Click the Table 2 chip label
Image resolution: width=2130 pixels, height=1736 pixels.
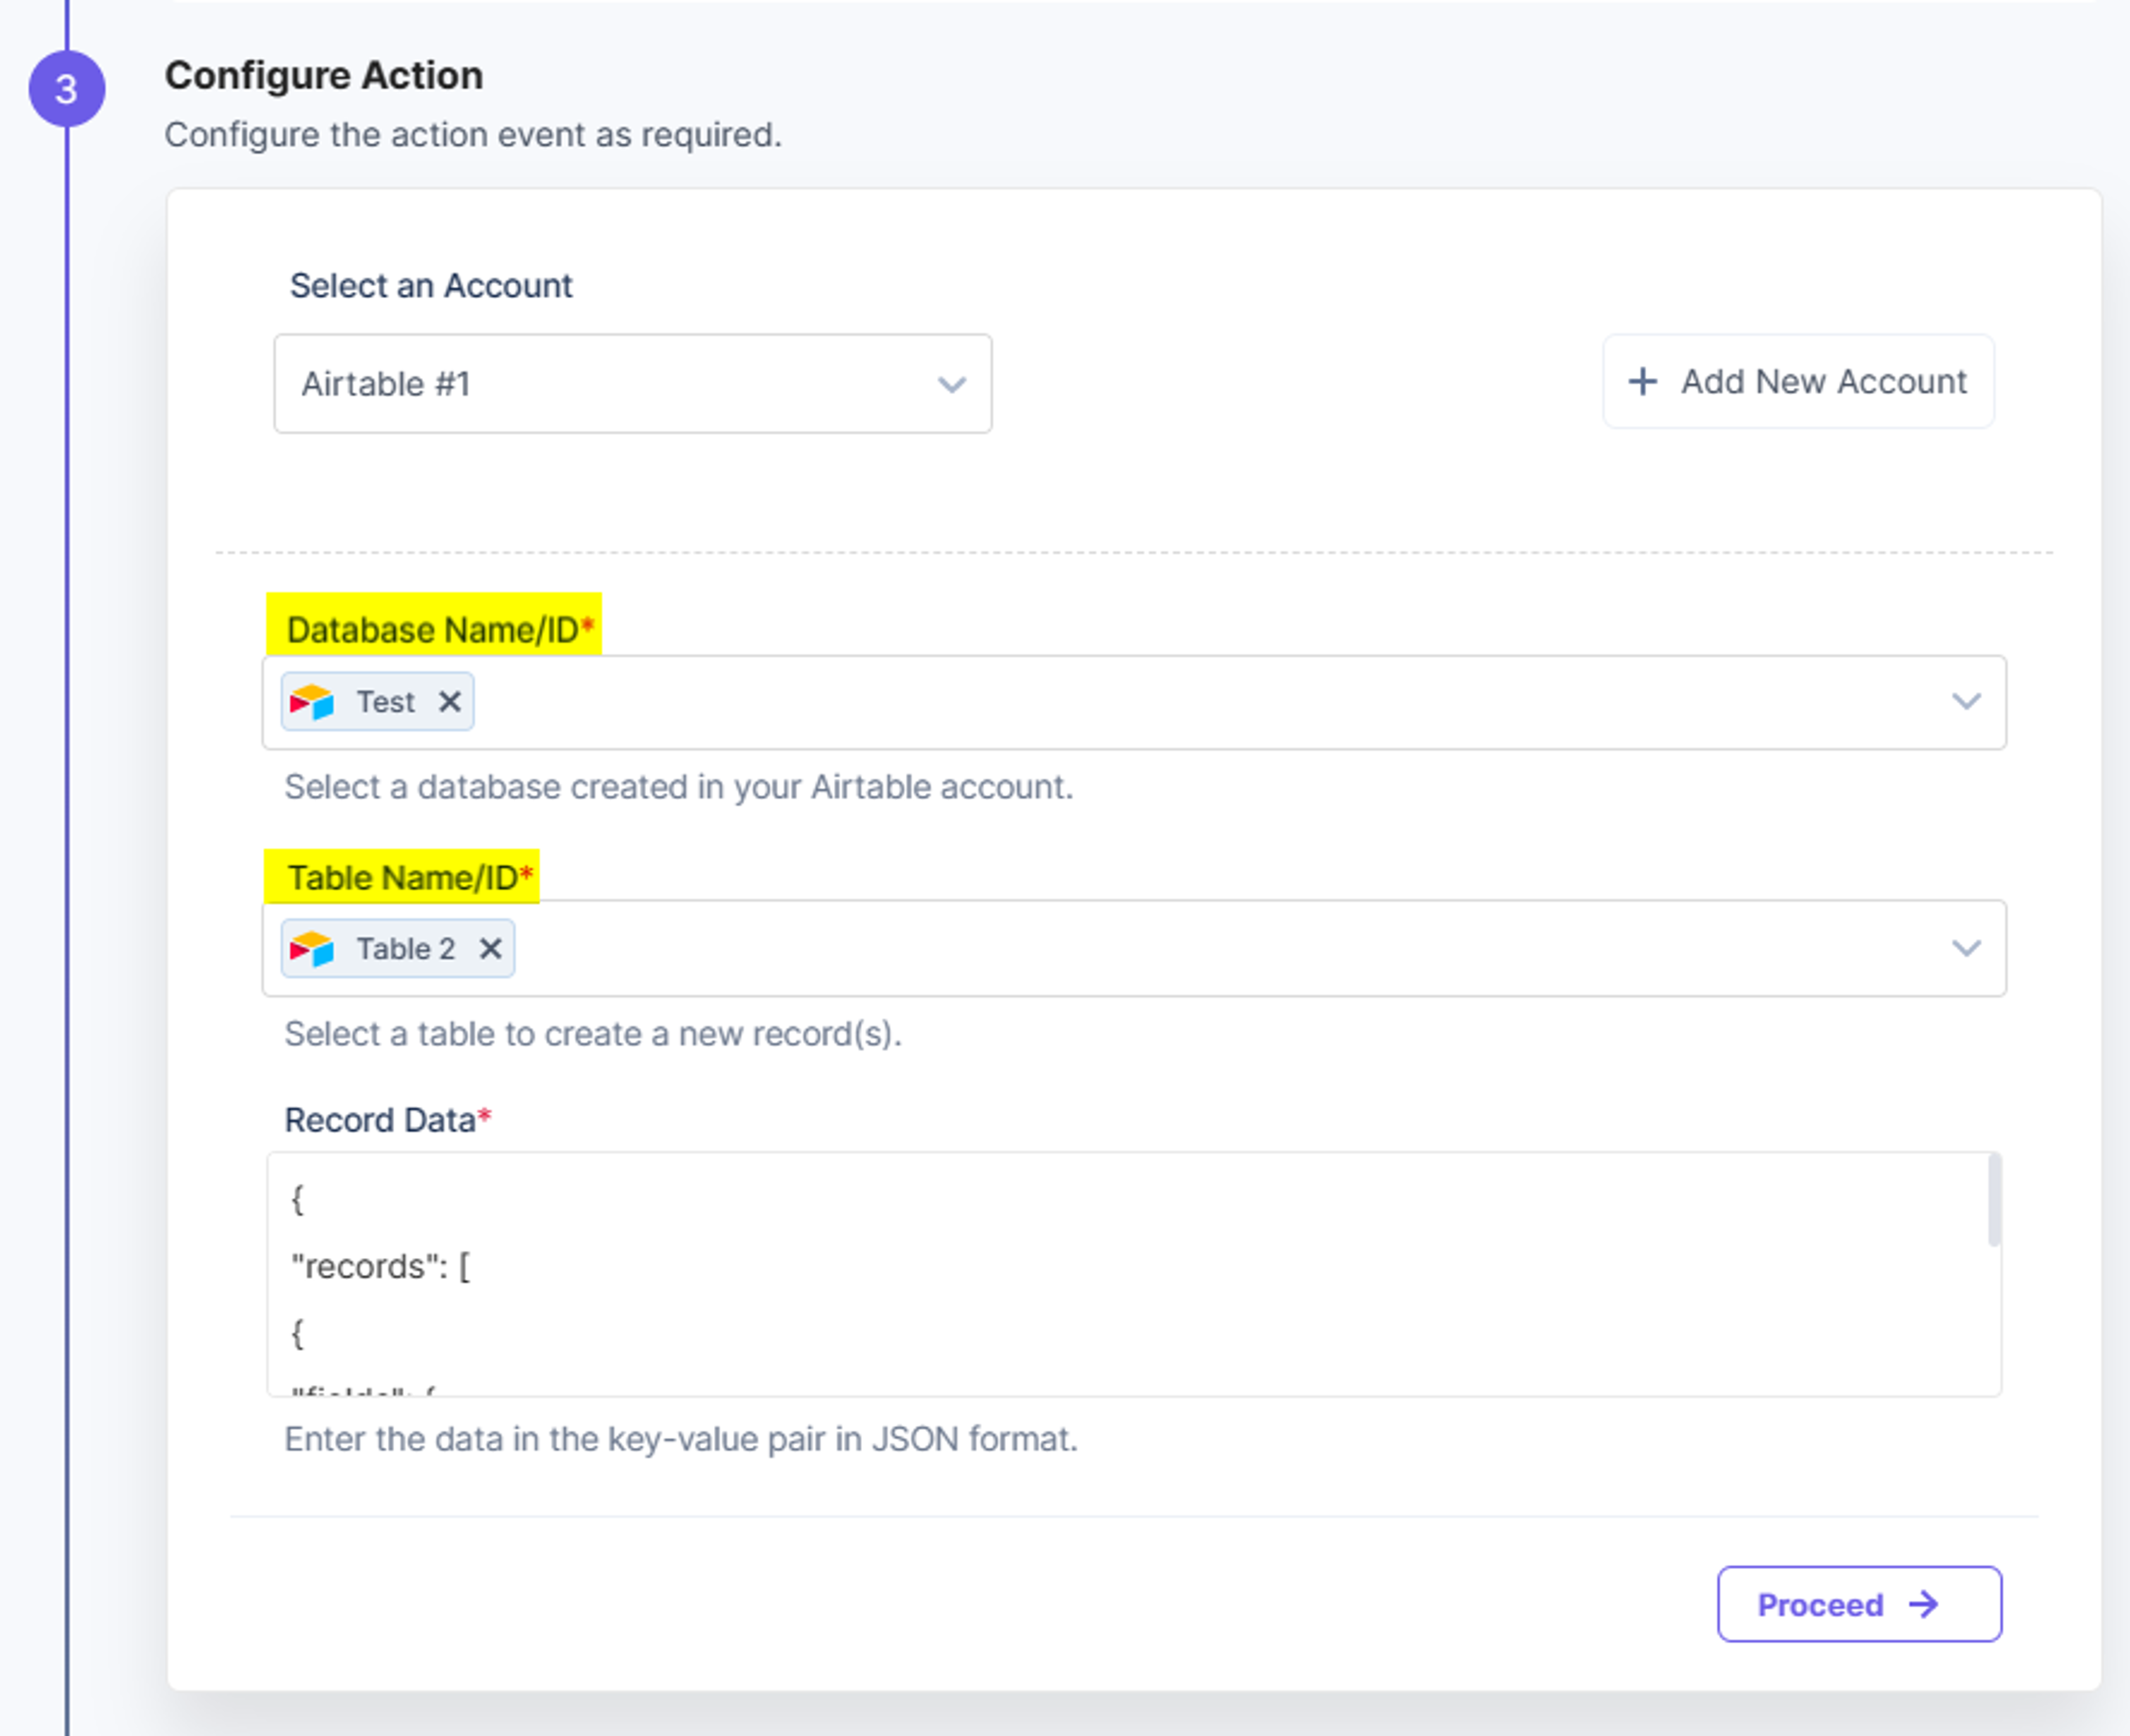(x=406, y=948)
